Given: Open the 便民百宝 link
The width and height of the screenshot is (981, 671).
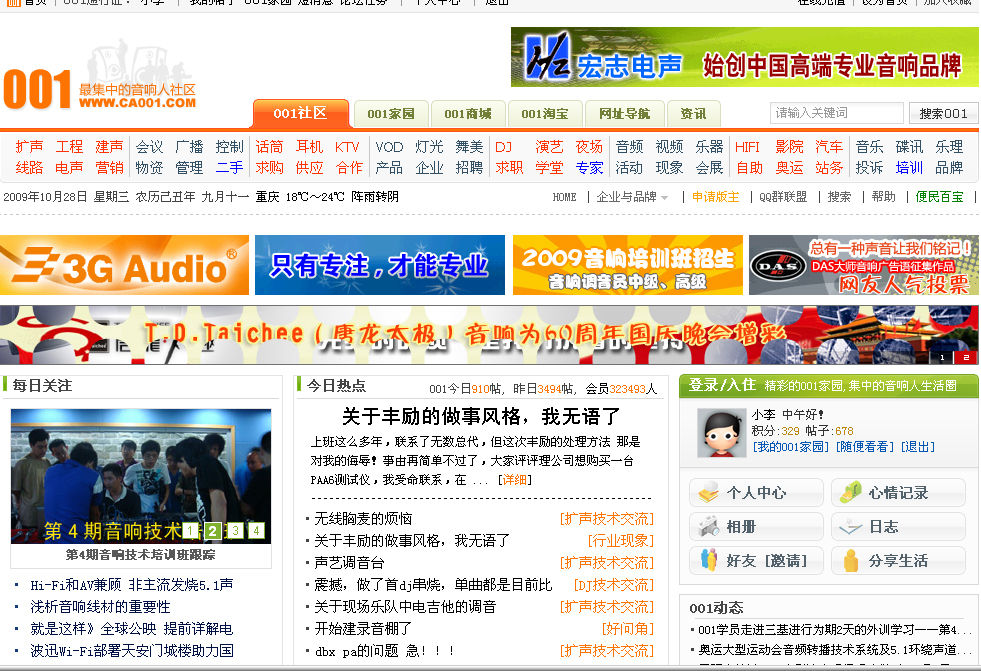Looking at the screenshot, I should click(939, 197).
